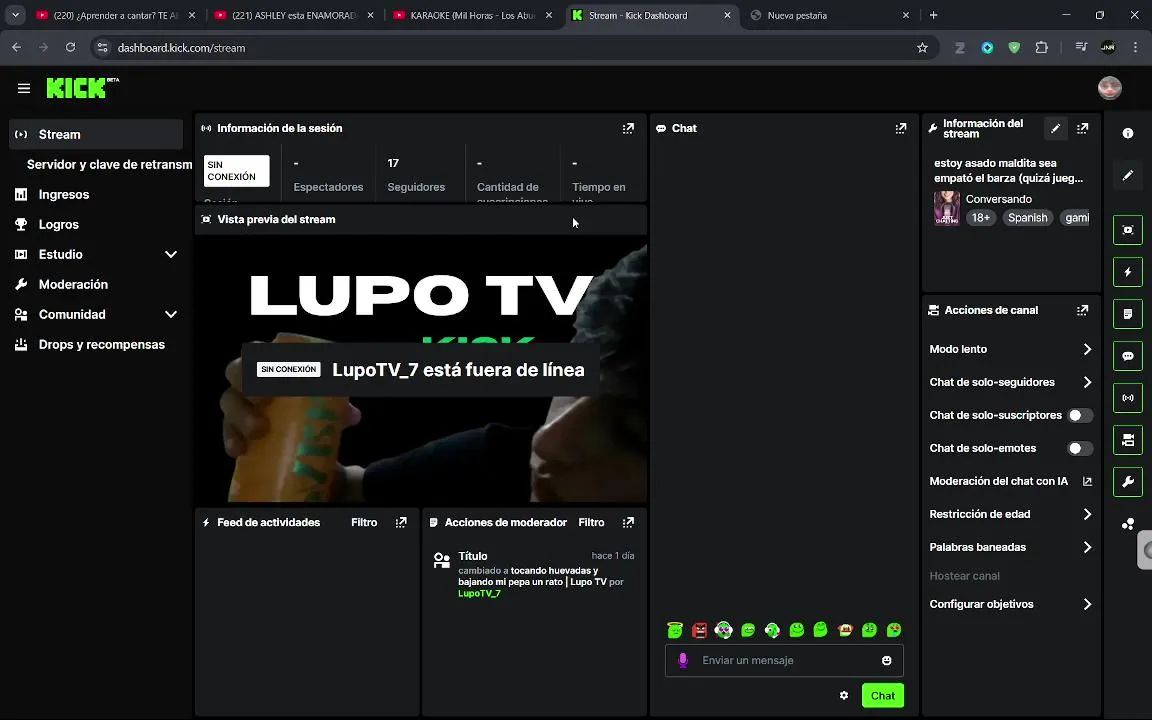Click the pencil edit icon in right sidebar

pos(1128,176)
